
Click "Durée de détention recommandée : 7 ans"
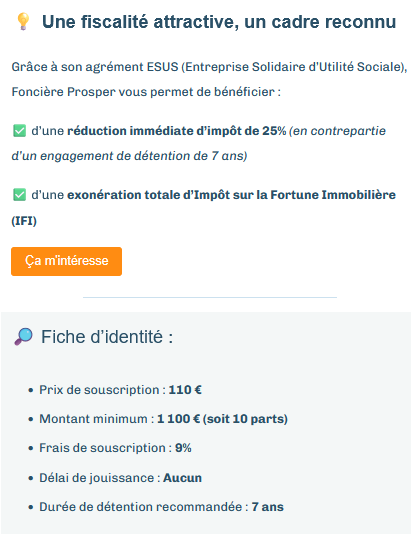(x=161, y=507)
